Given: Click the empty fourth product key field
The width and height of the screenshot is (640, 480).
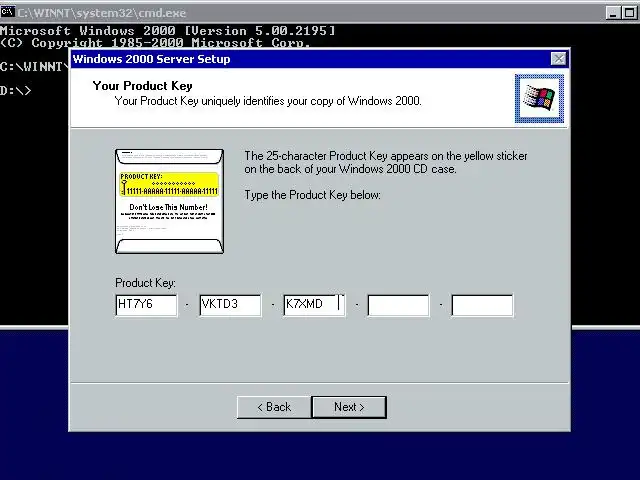Looking at the screenshot, I should pos(398,305).
